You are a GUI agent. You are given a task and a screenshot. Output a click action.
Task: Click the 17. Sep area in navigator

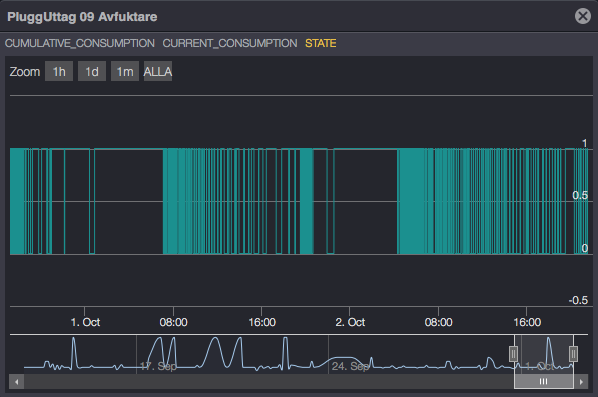click(158, 366)
